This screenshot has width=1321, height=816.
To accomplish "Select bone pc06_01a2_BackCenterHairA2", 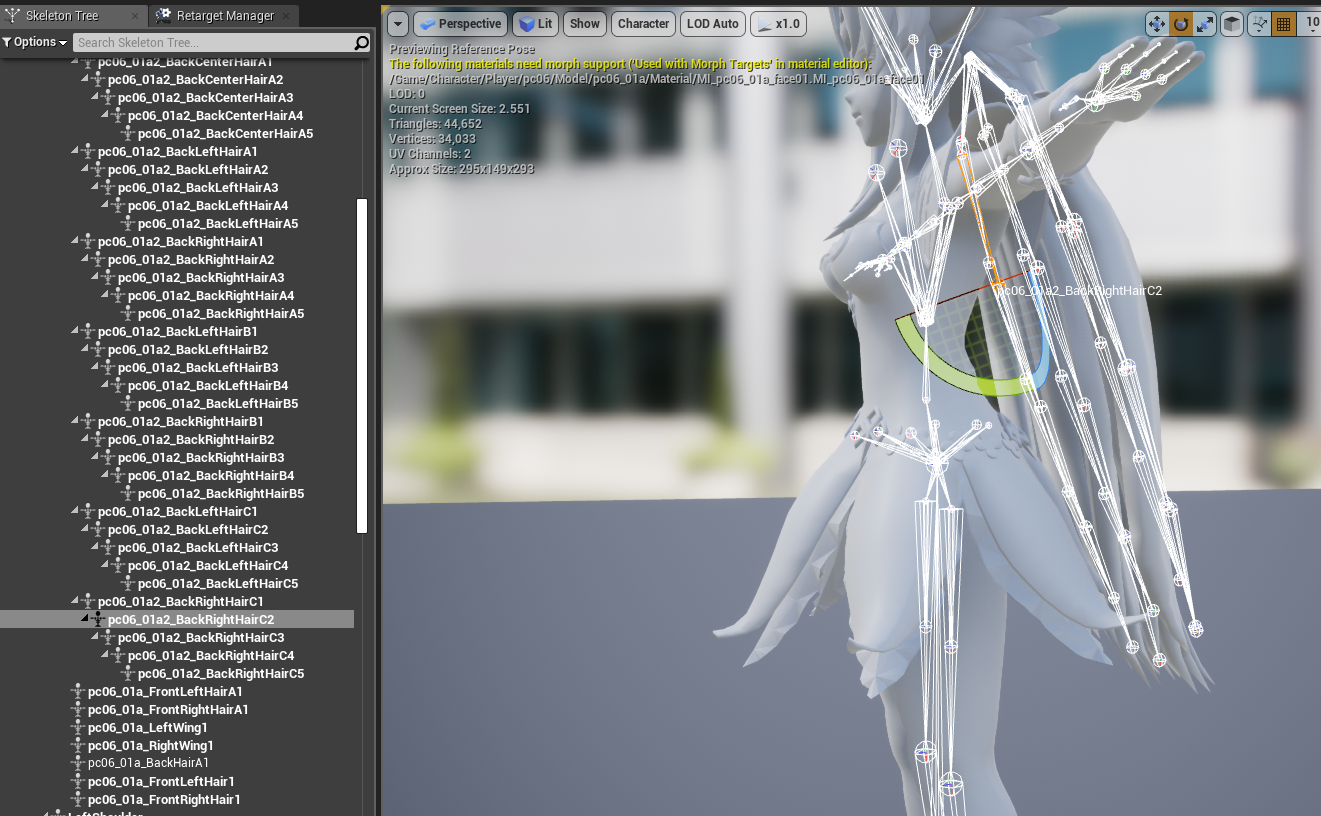I will tap(196, 80).
